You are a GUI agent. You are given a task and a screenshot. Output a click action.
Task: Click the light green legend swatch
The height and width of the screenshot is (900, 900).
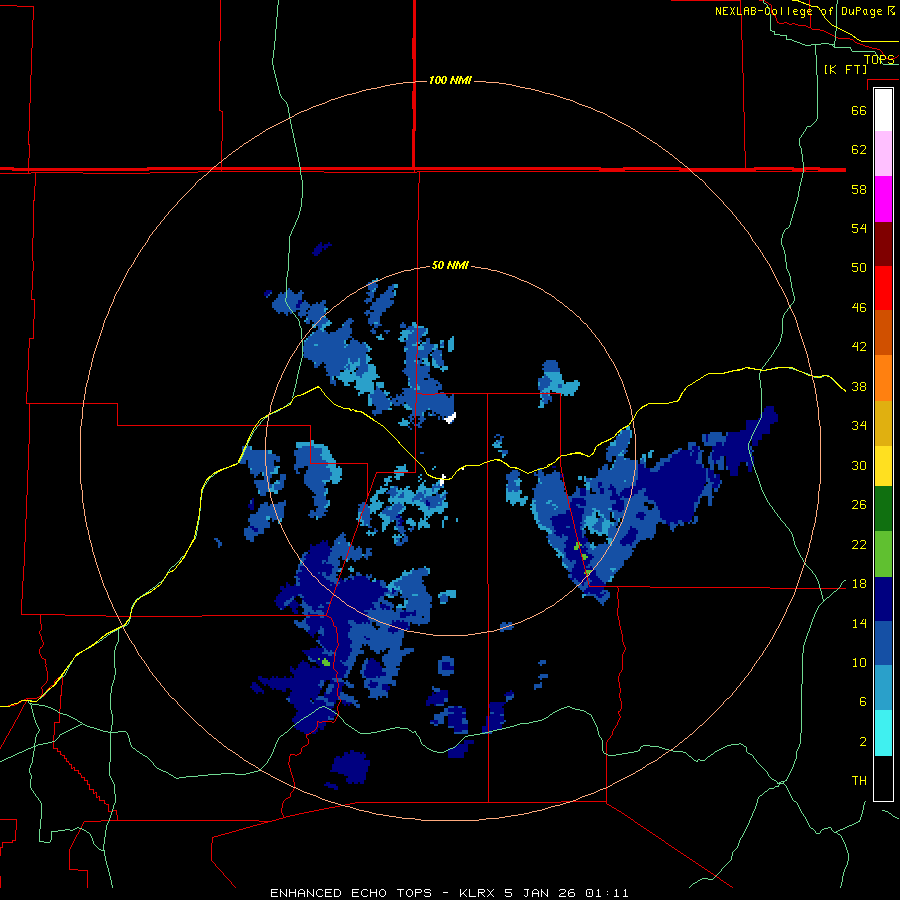pos(883,553)
